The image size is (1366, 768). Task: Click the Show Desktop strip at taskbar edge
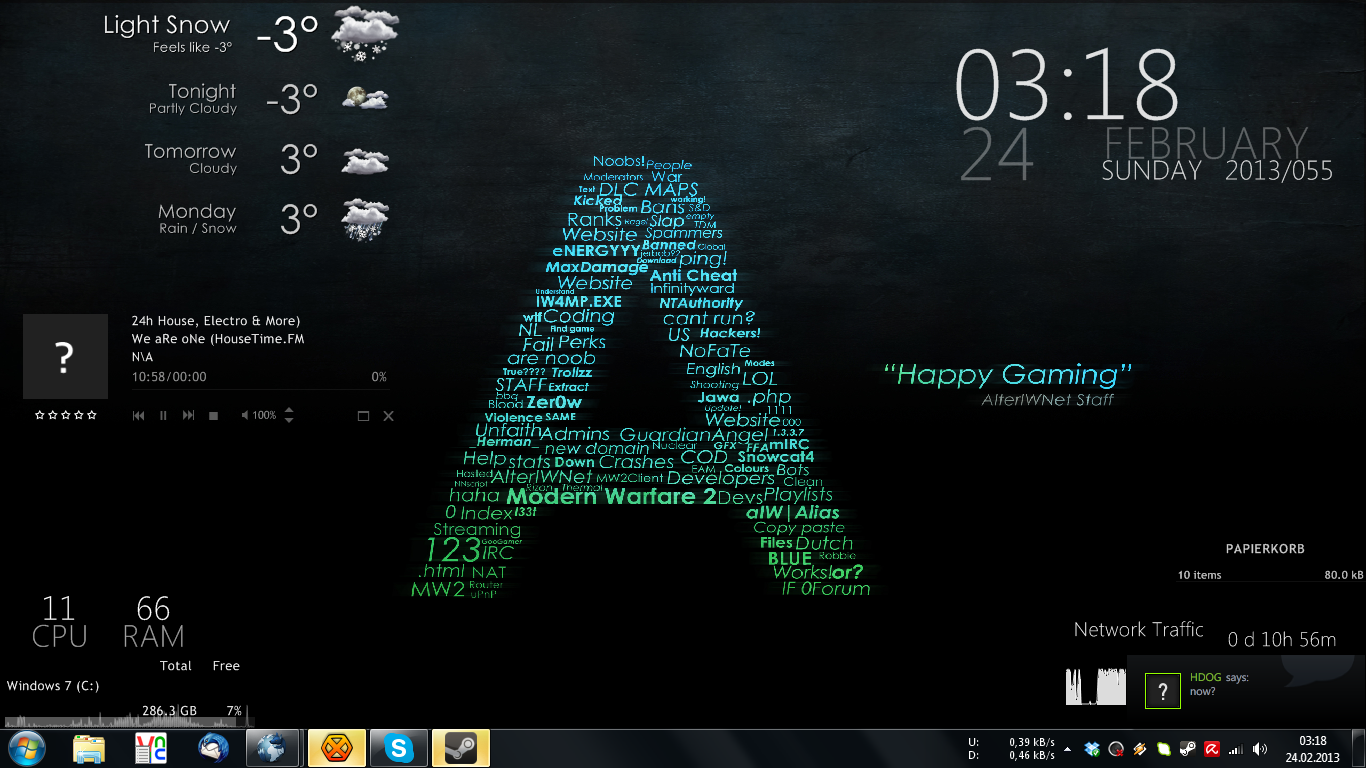(1359, 748)
